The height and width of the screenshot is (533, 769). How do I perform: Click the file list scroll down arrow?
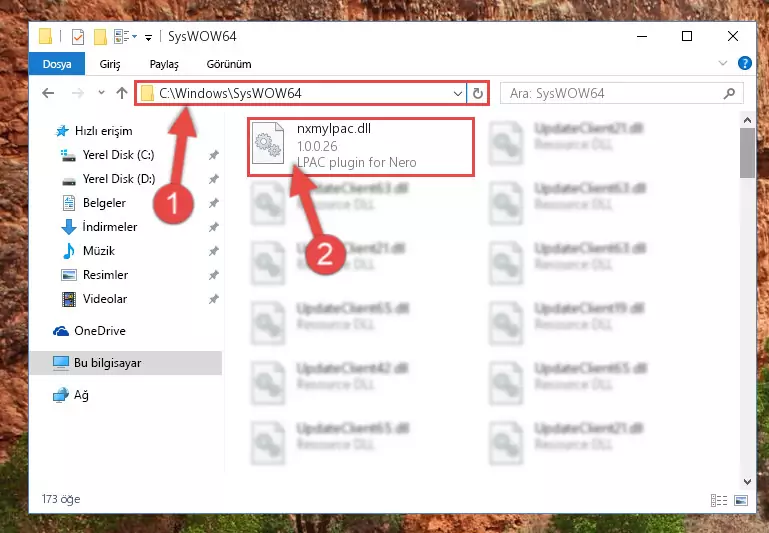tap(747, 482)
